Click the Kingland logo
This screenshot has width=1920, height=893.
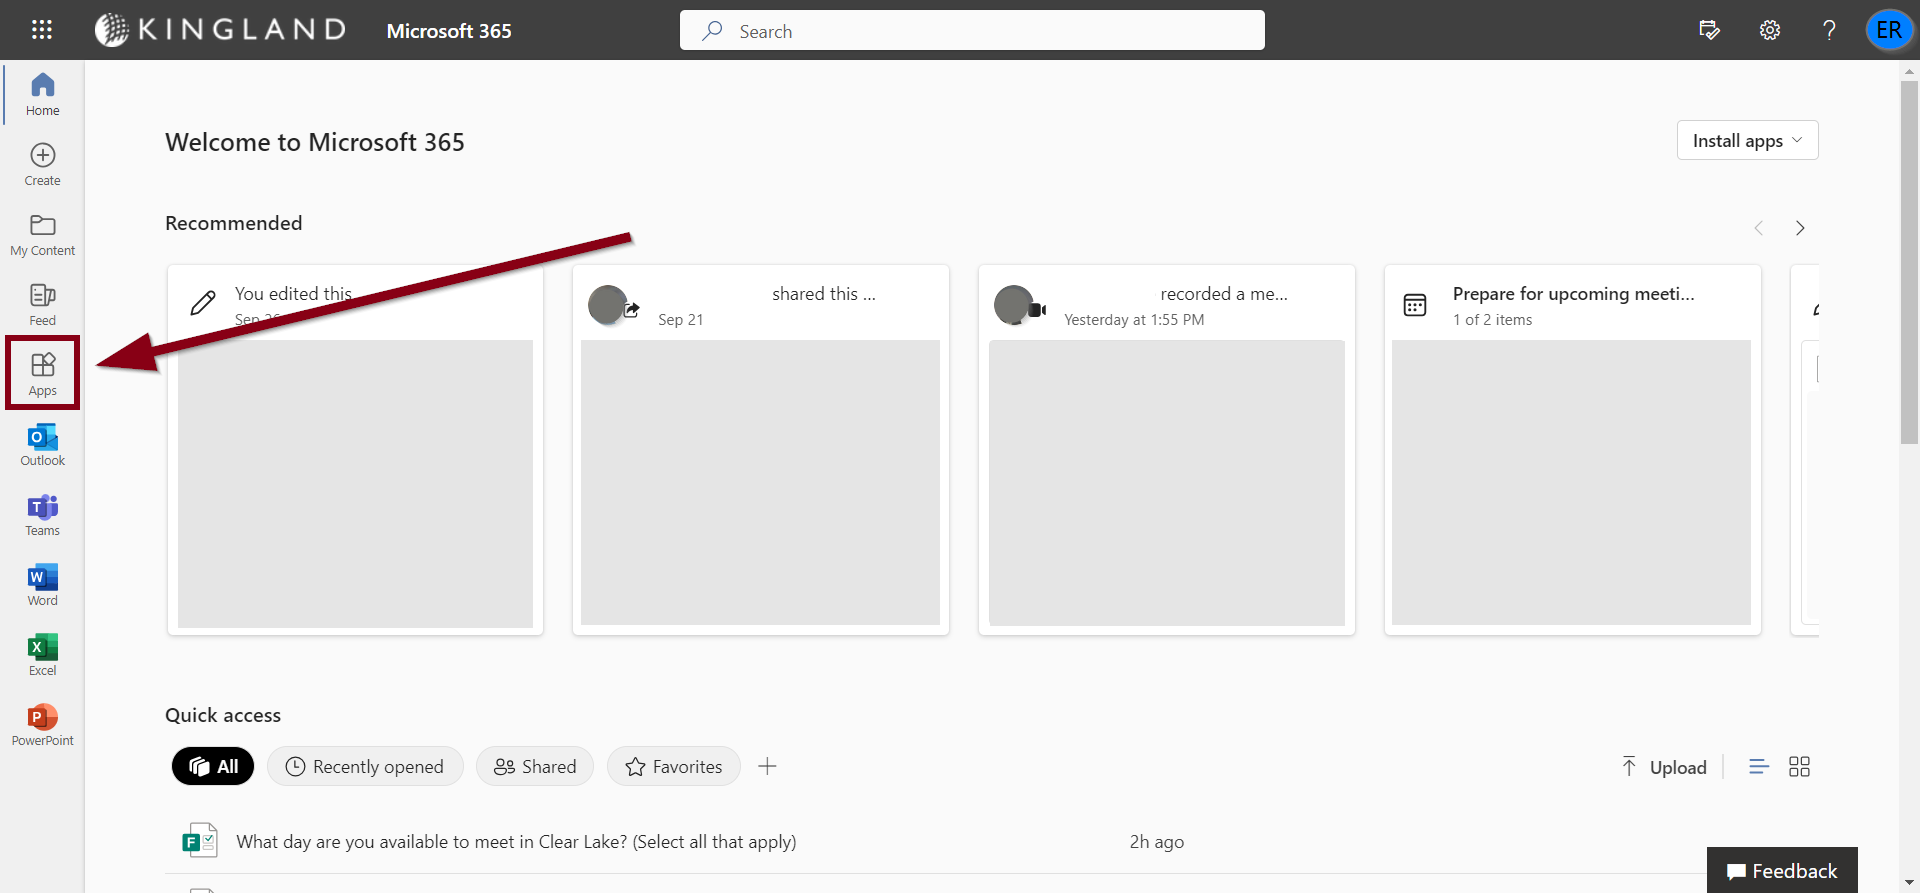click(220, 30)
